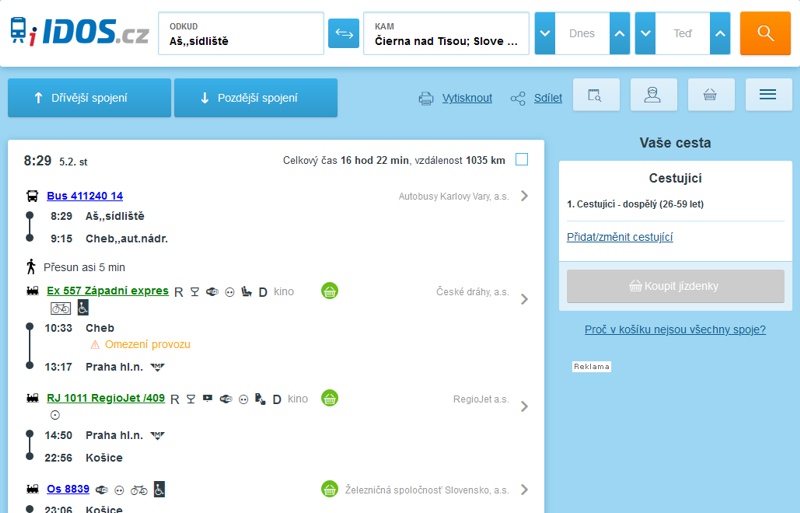Screen dimensions: 800x513
Task: Open the timetable search icon button
Action: pos(595,95)
